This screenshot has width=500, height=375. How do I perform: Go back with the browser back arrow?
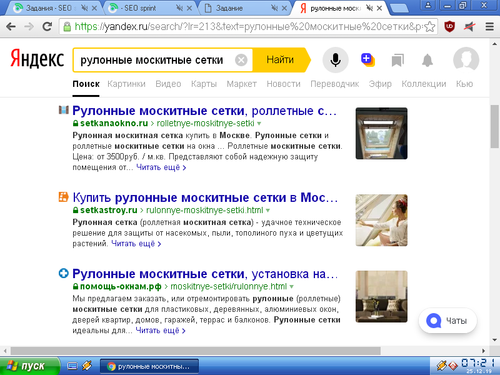tap(11, 26)
